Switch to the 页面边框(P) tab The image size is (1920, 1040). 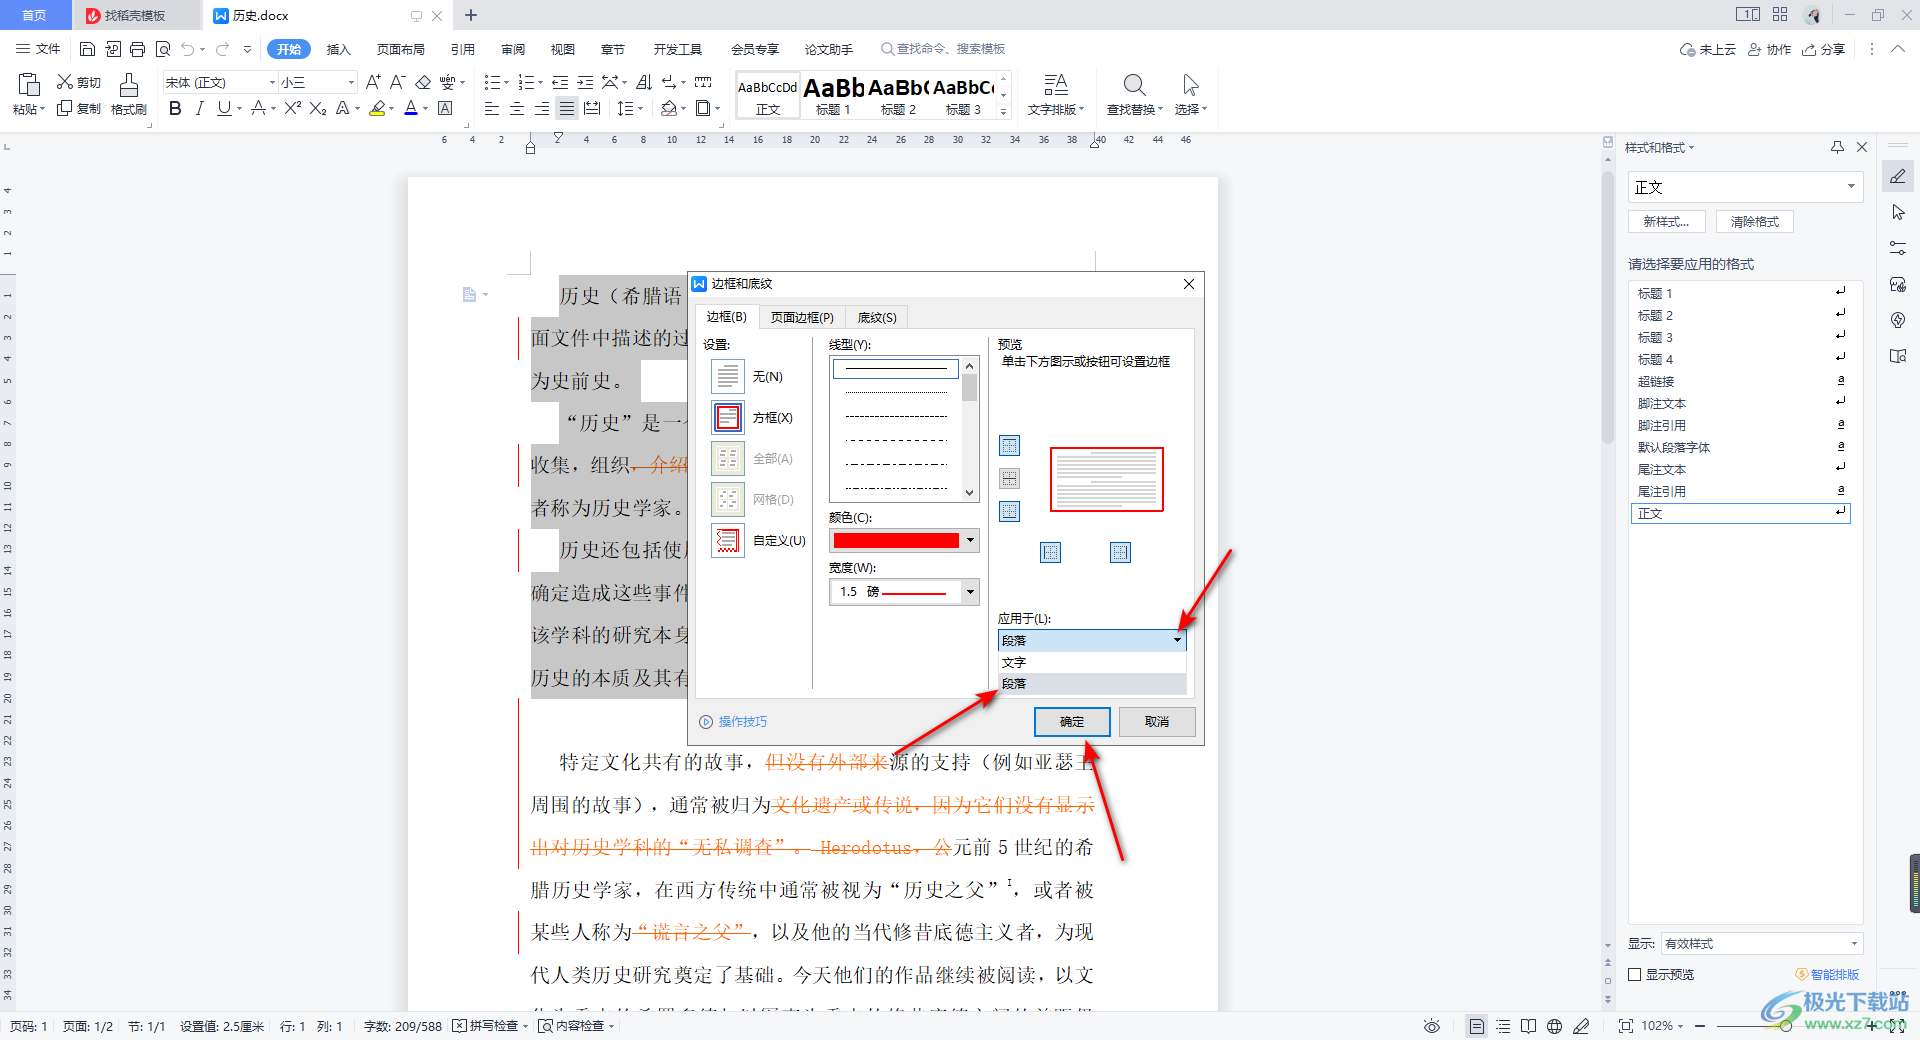pos(802,317)
